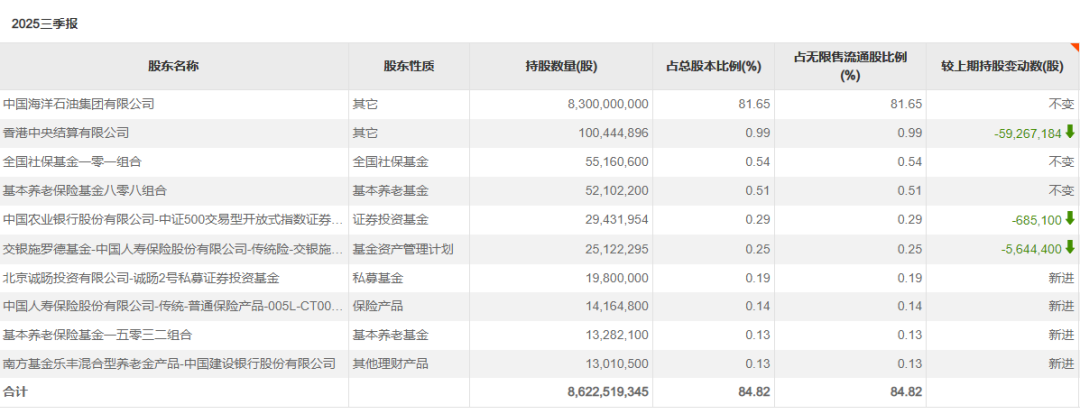
Task: Click the 股东性质 column header
Action: click(409, 66)
